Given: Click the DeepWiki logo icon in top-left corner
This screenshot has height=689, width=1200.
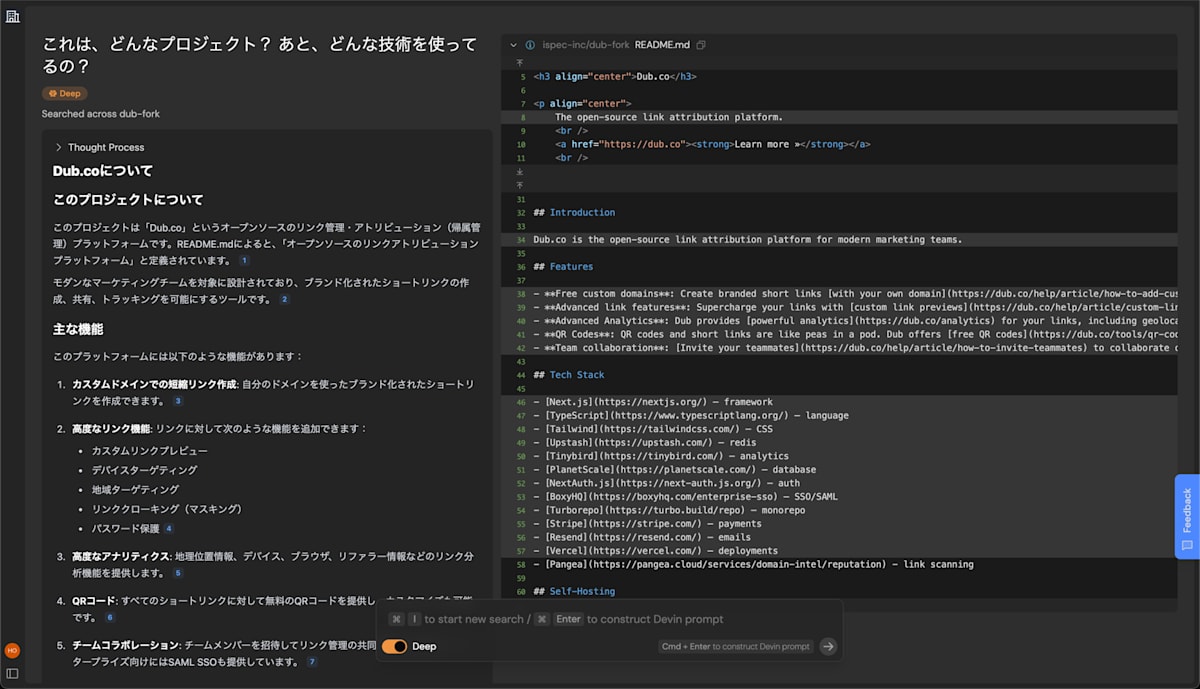Looking at the screenshot, I should pyautogui.click(x=12, y=18).
